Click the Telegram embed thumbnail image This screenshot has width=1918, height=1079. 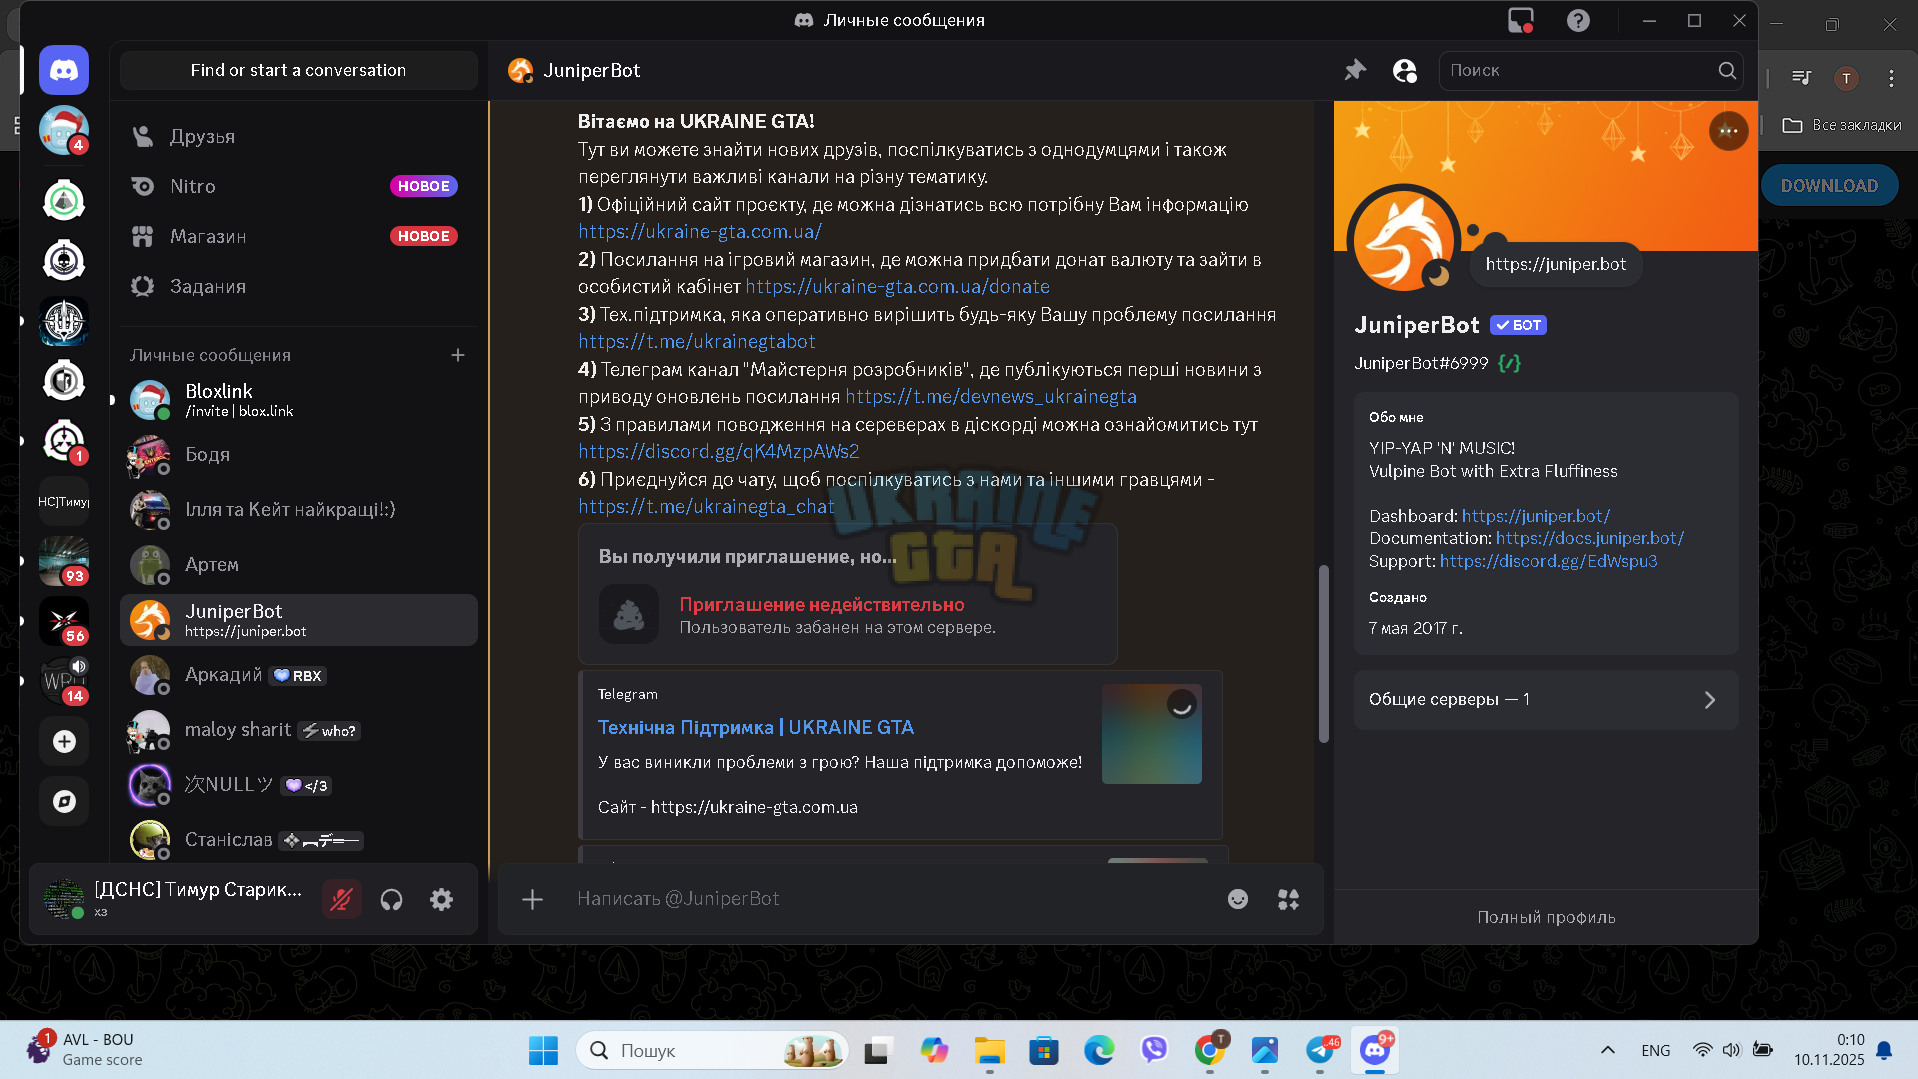(1152, 734)
